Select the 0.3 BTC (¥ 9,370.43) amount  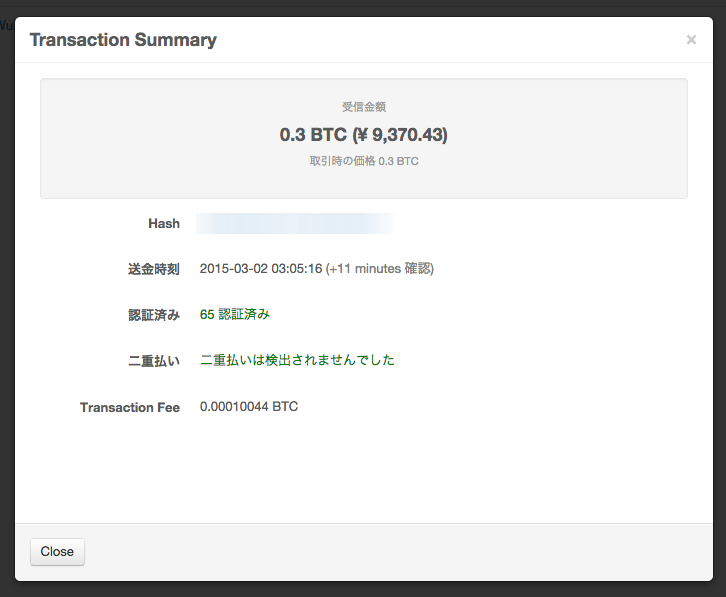click(x=363, y=134)
